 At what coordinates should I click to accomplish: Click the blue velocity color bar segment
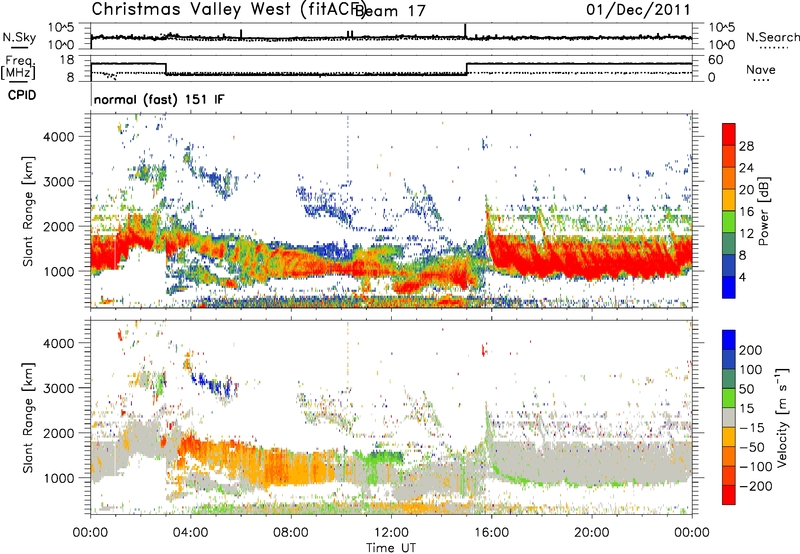pos(729,340)
